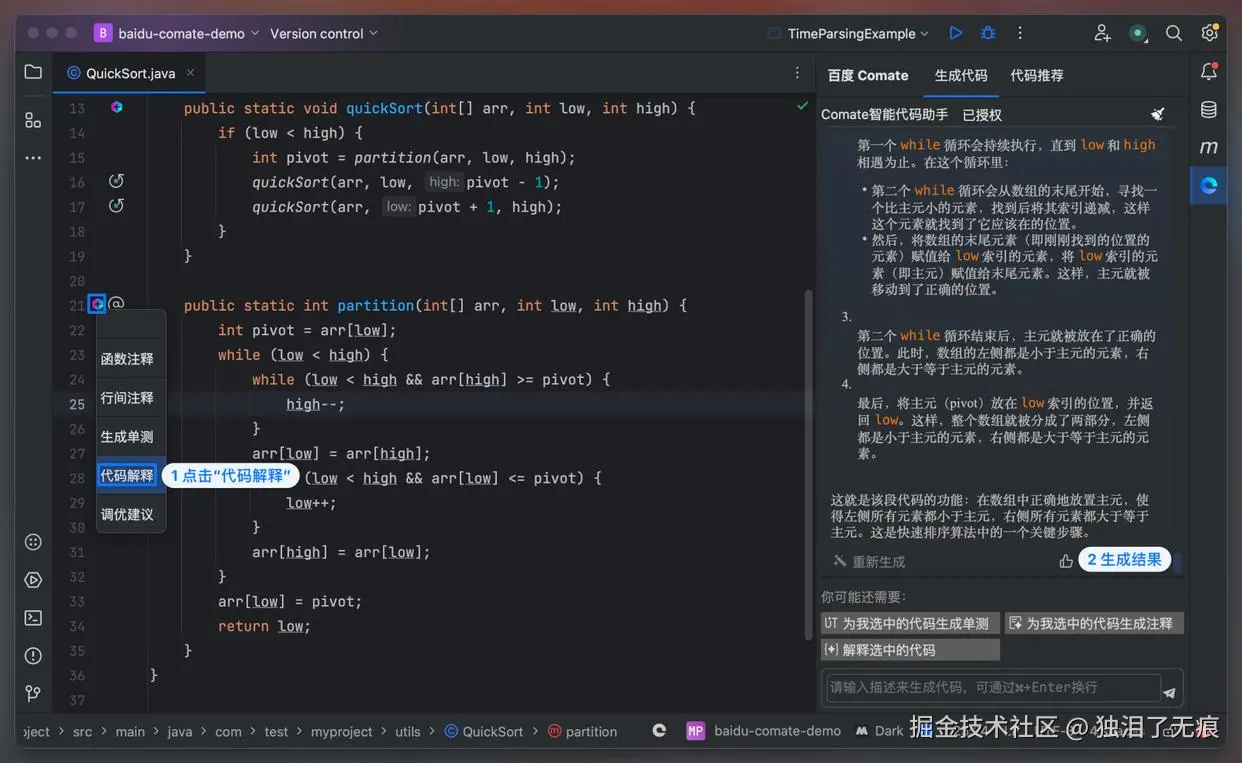Screen dimensions: 1242x763
Task: Run the TimeParsingExample configuration
Action: (955, 33)
